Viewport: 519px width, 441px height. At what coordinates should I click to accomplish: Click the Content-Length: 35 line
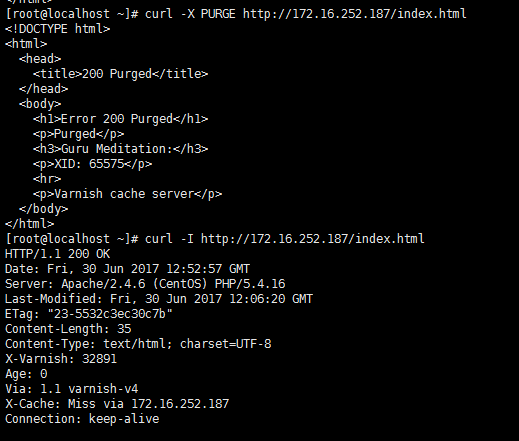tap(68, 329)
